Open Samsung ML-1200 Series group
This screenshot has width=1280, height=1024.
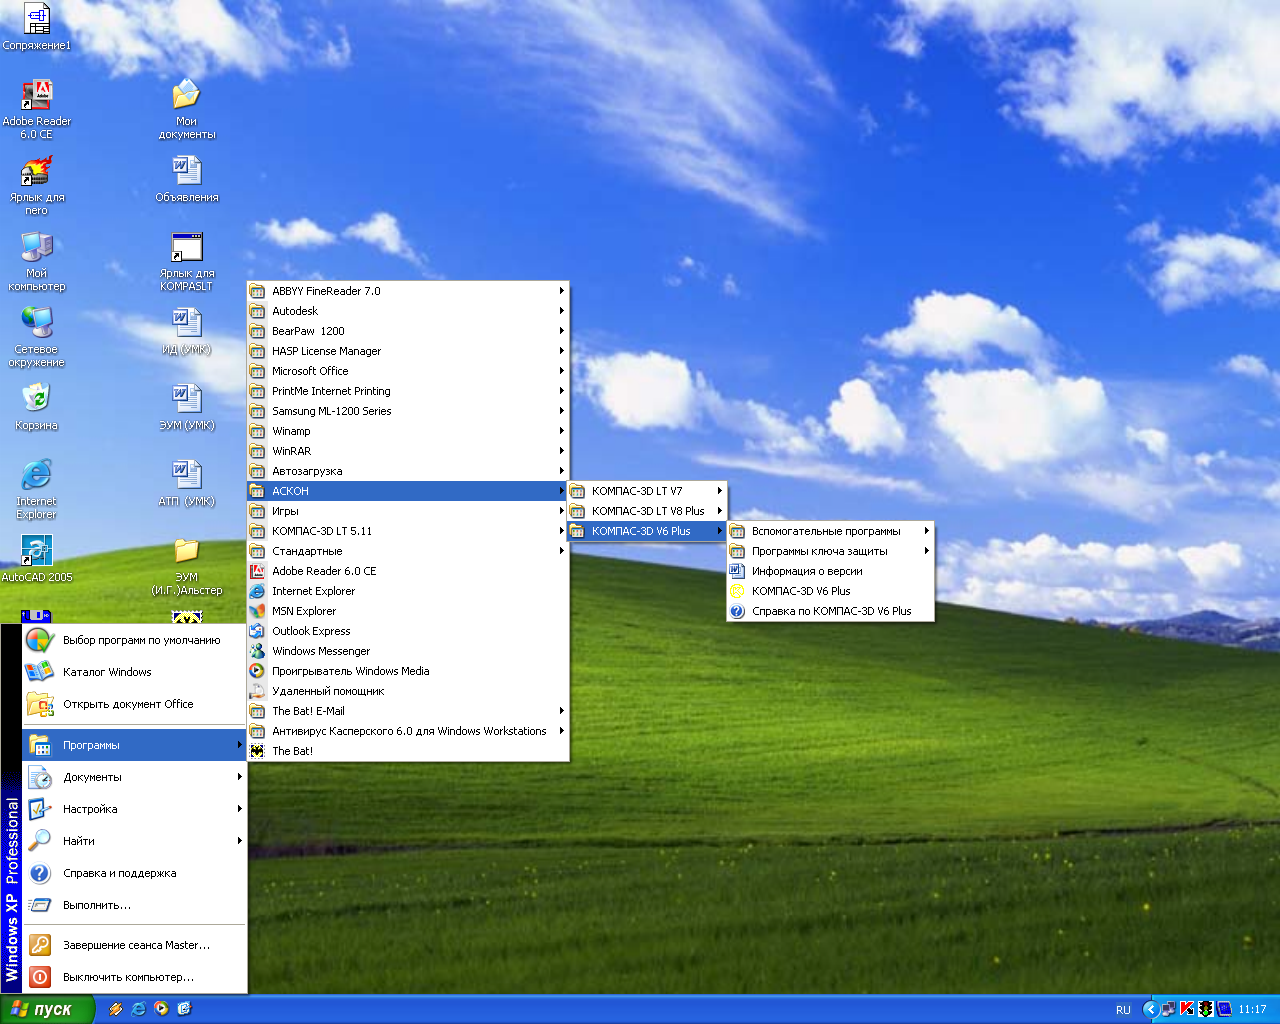click(x=408, y=411)
